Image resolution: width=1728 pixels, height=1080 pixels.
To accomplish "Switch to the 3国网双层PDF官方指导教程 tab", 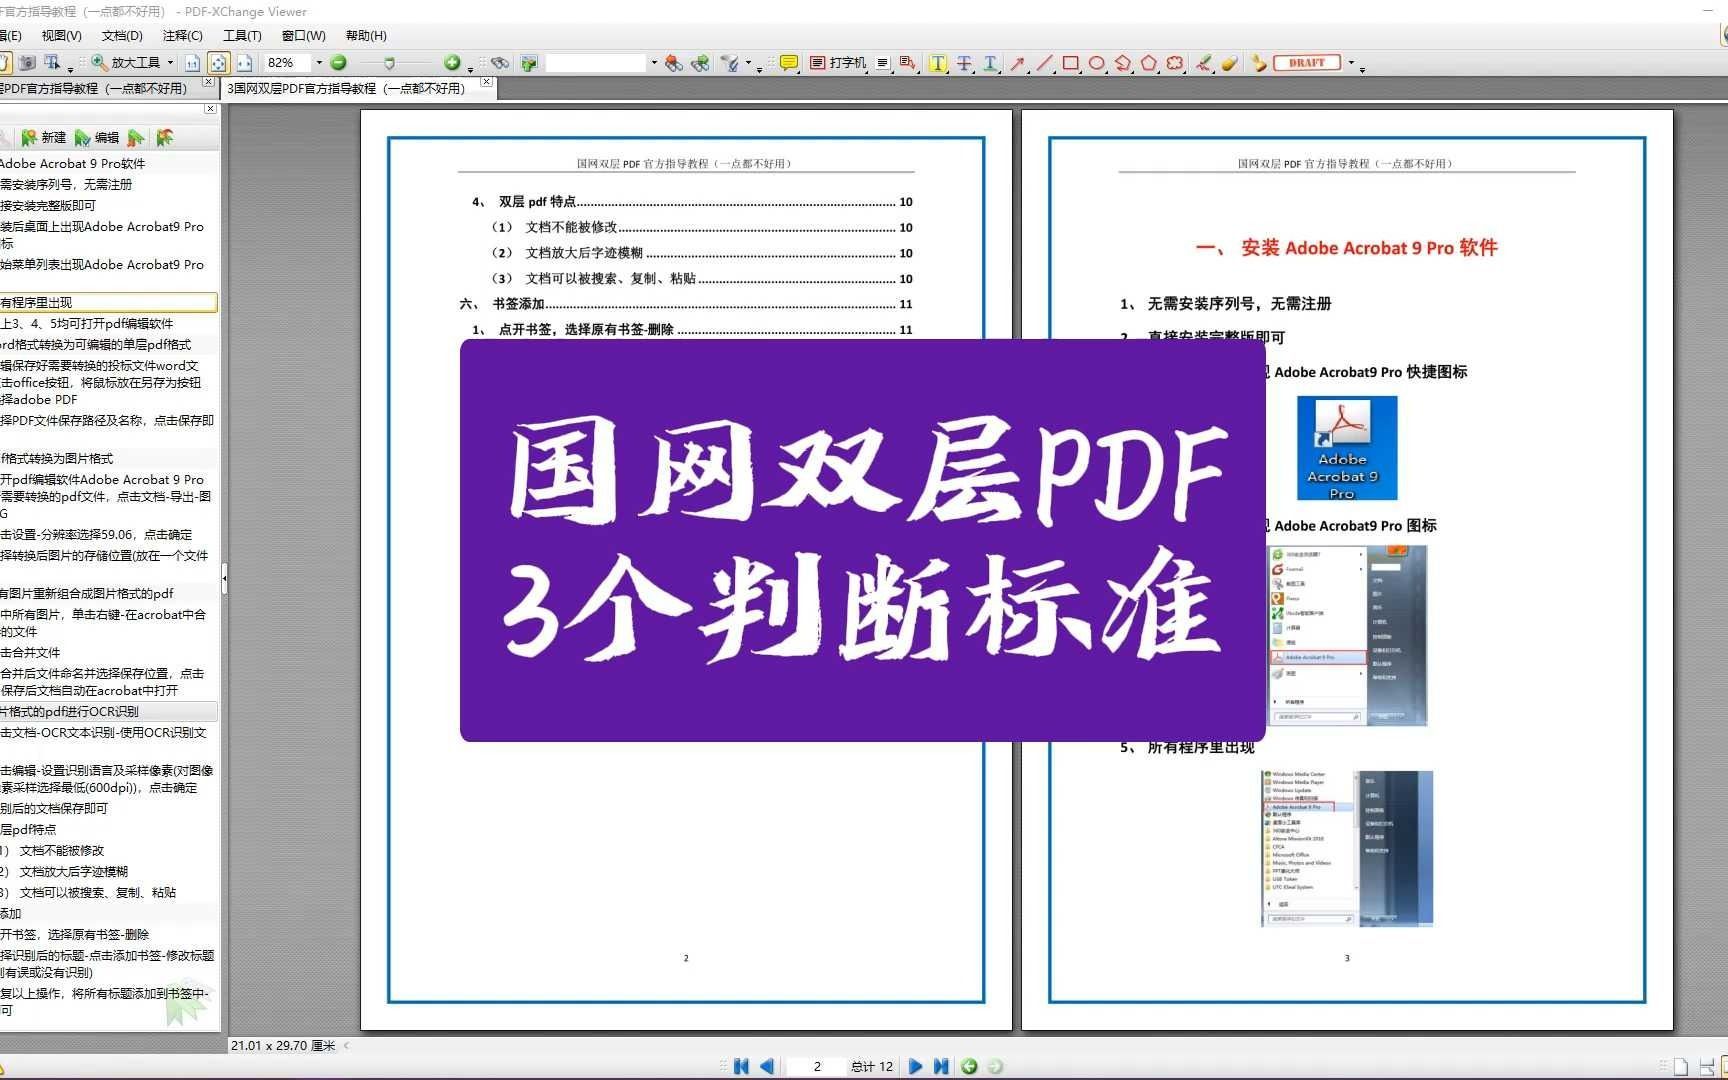I will [x=347, y=88].
